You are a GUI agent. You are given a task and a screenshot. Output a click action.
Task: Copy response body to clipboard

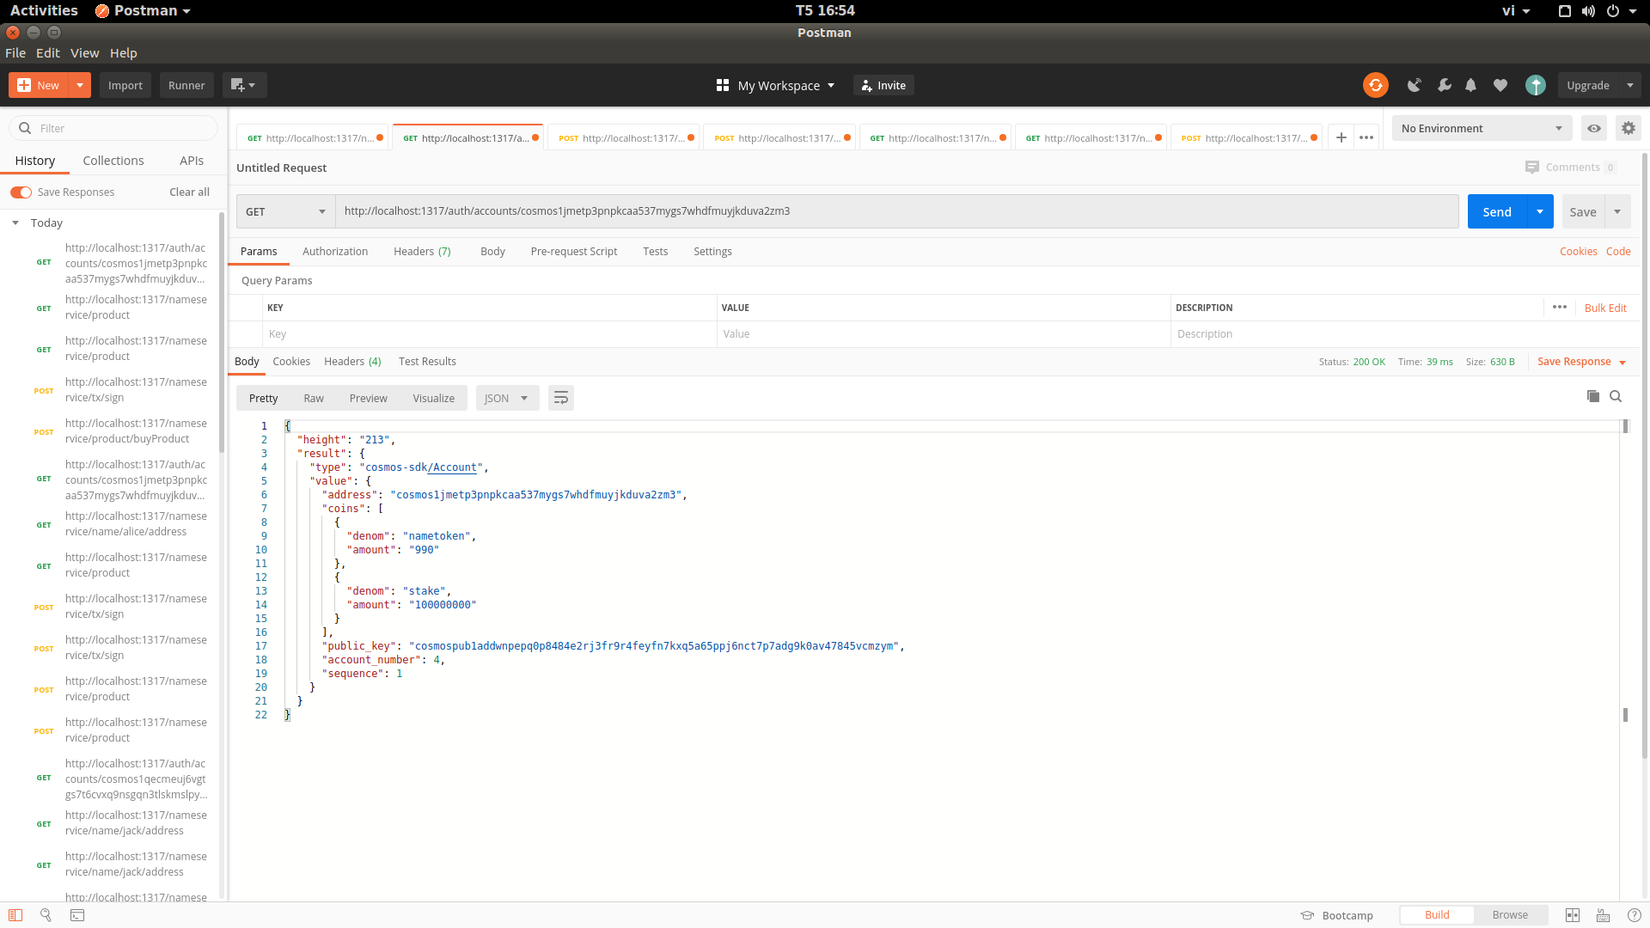coord(1593,396)
